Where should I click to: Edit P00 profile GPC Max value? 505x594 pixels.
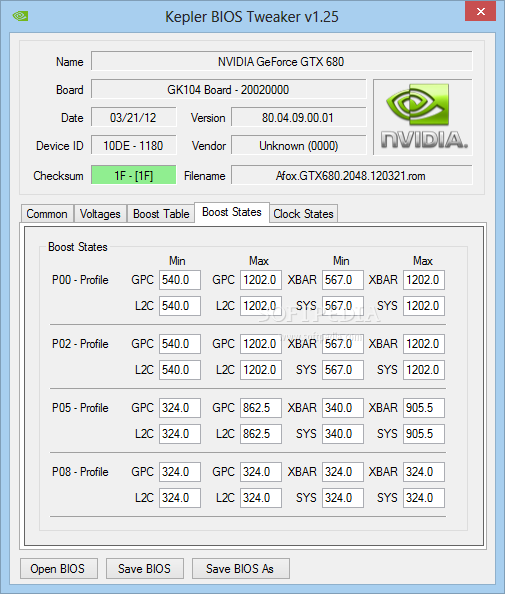click(261, 280)
